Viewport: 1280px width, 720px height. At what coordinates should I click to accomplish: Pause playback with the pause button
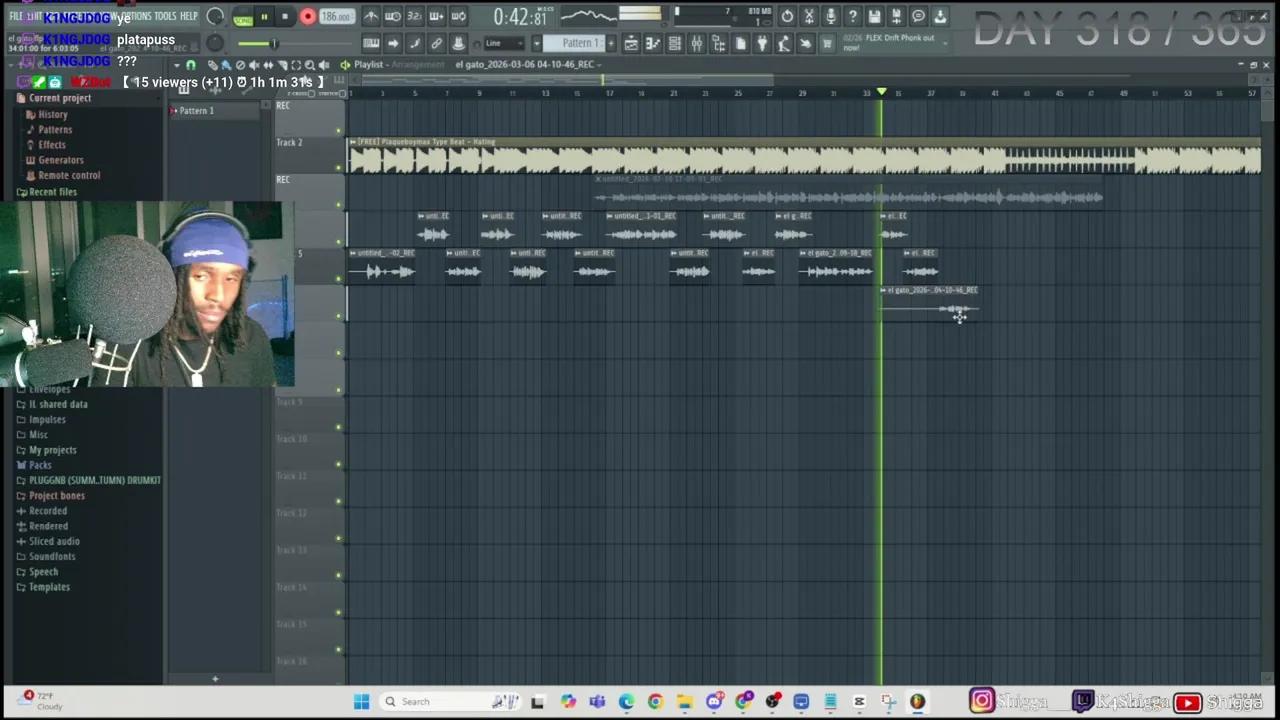point(265,16)
